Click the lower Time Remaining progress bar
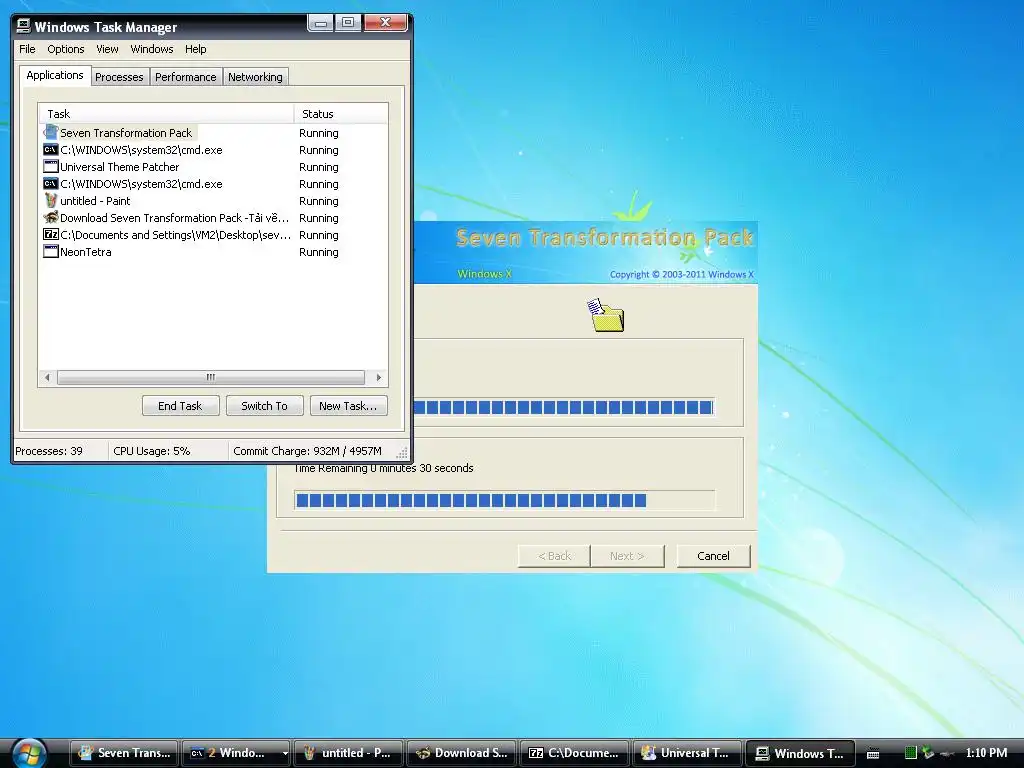Screen dimensions: 1024x768 [x=504, y=500]
